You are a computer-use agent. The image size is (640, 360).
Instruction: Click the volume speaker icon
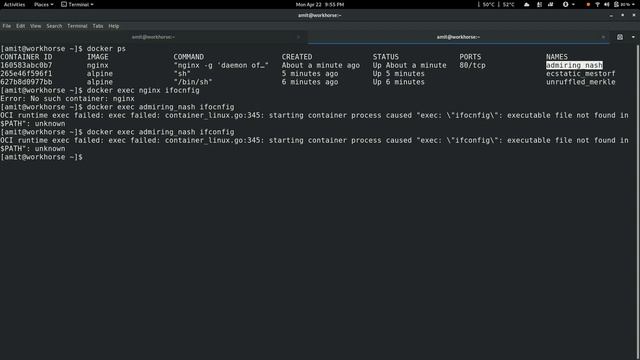coord(607,4)
